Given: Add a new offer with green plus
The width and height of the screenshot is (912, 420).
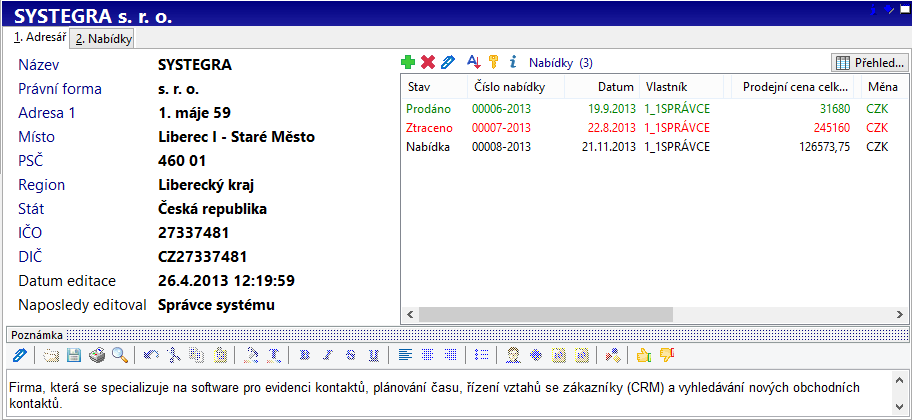Looking at the screenshot, I should [408, 62].
